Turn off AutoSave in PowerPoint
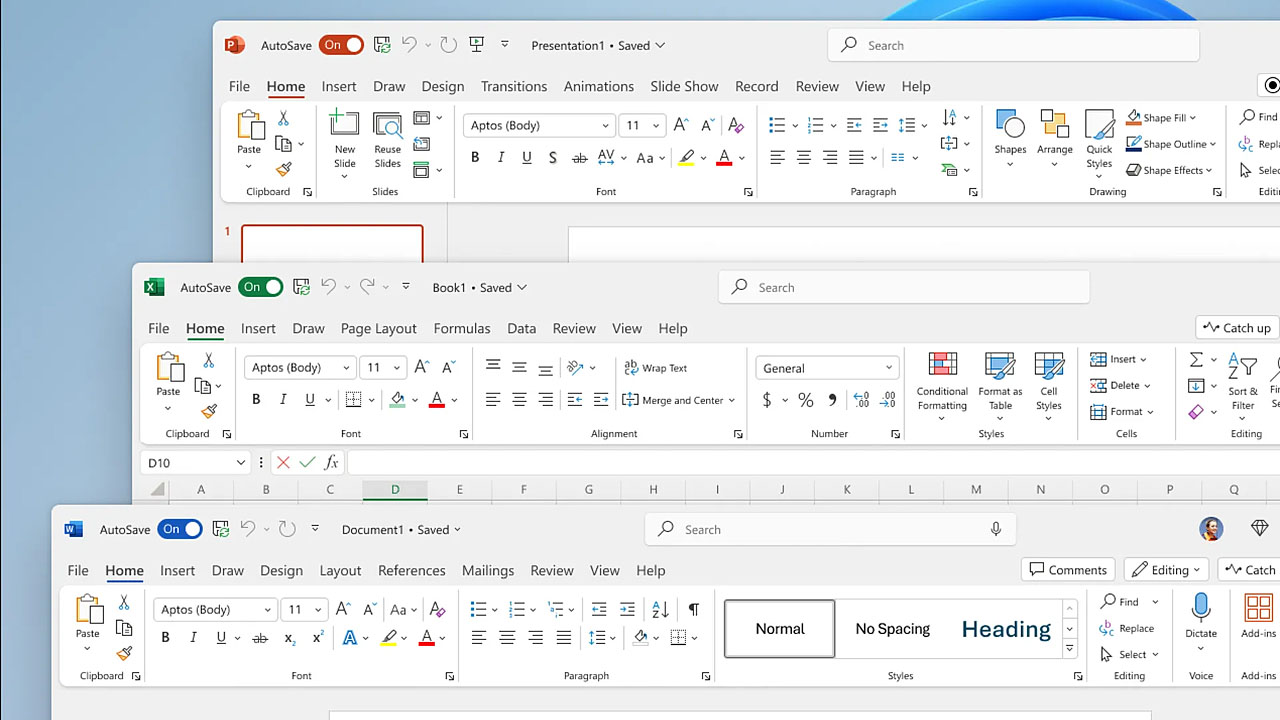This screenshot has height=720, width=1280. [341, 45]
